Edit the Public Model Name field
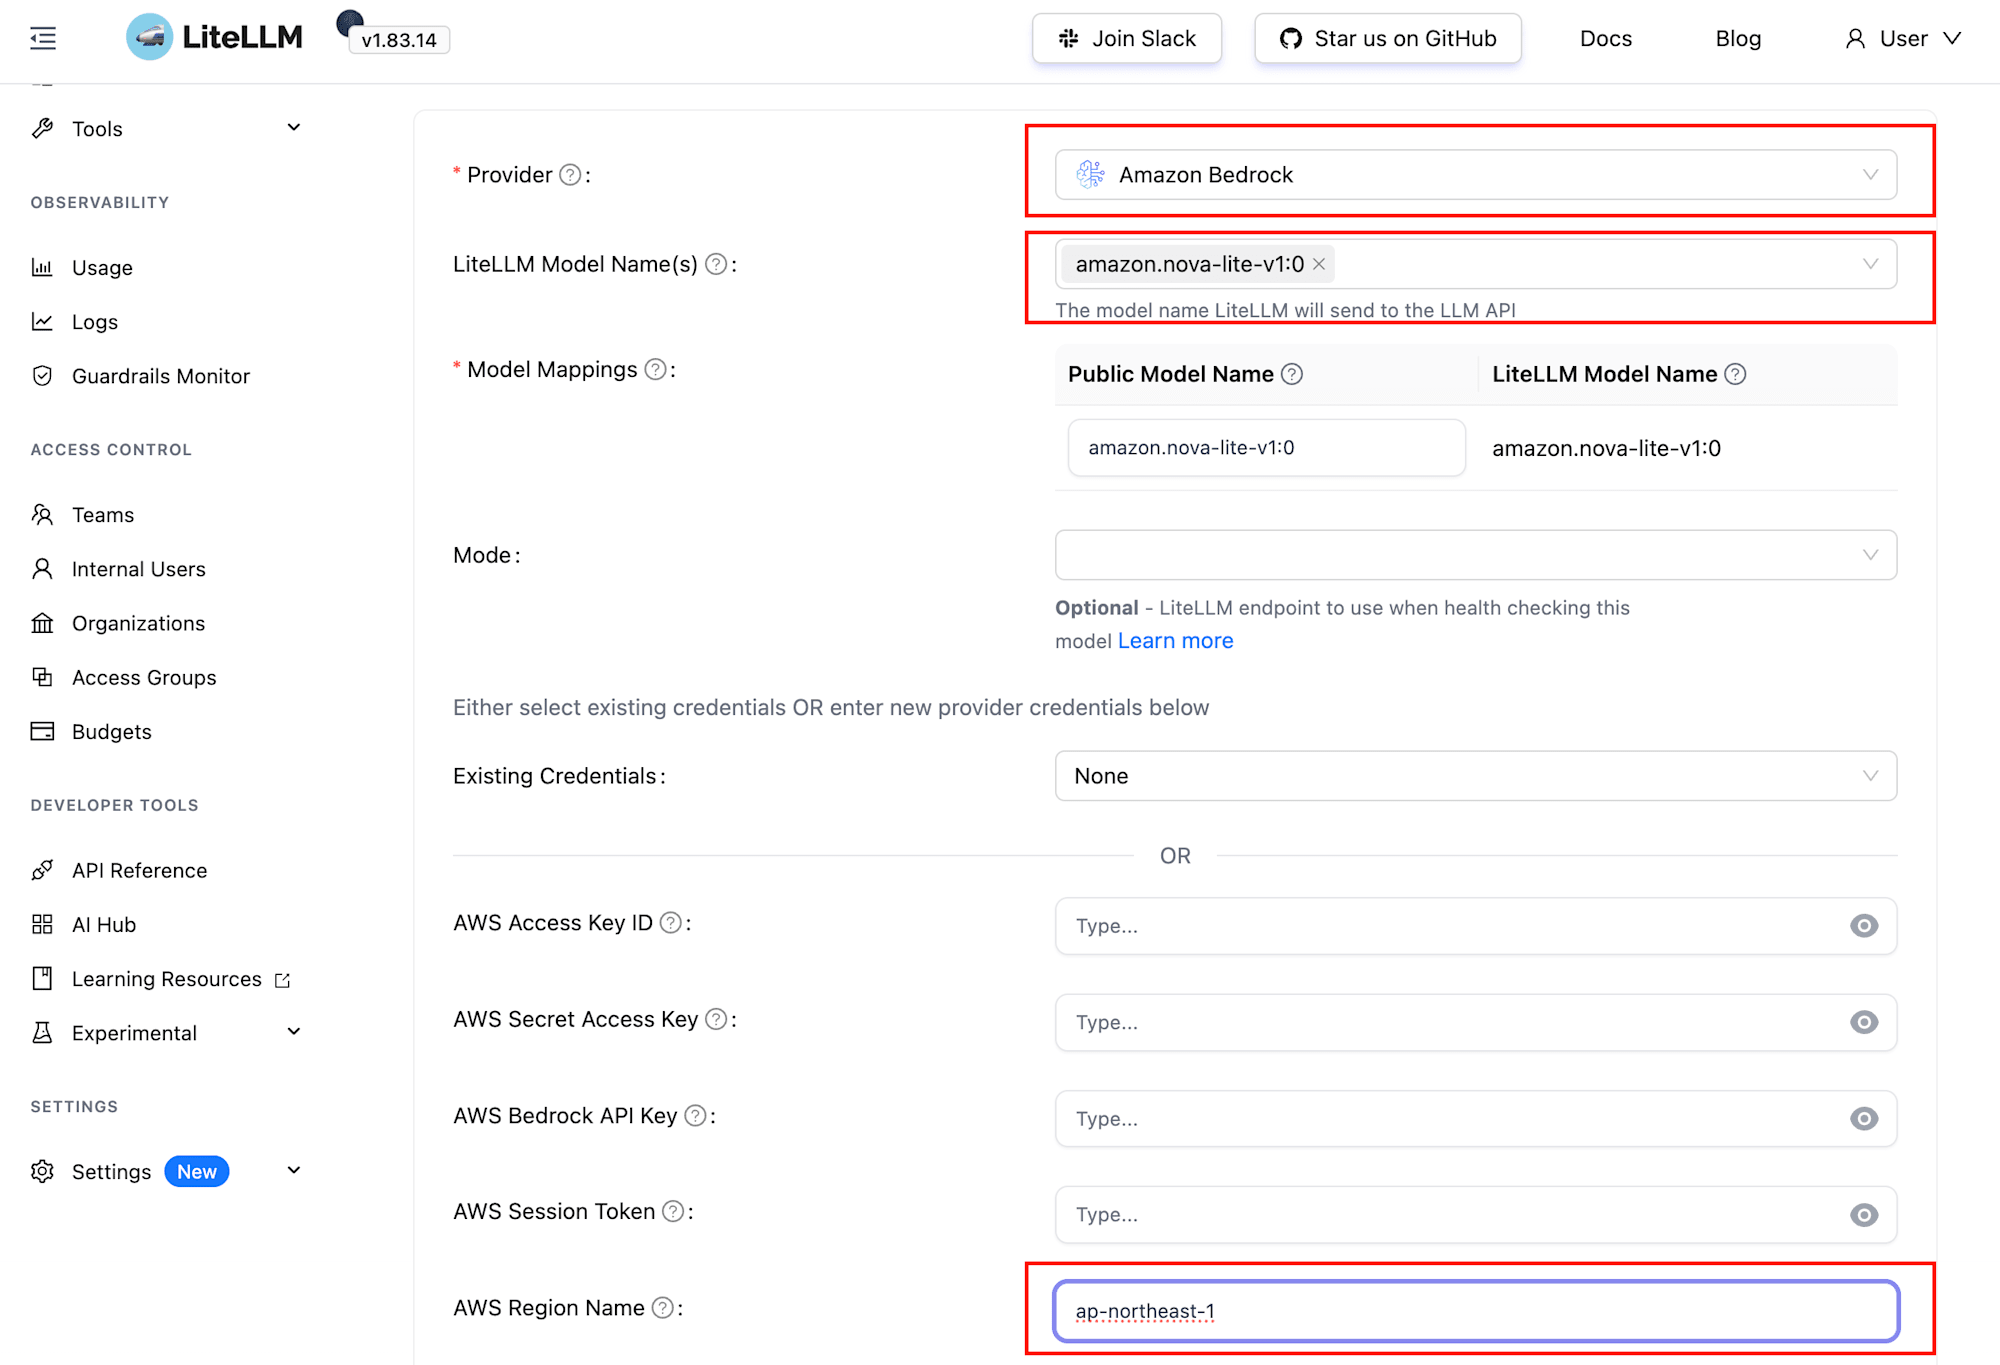The image size is (2000, 1365). (x=1267, y=448)
